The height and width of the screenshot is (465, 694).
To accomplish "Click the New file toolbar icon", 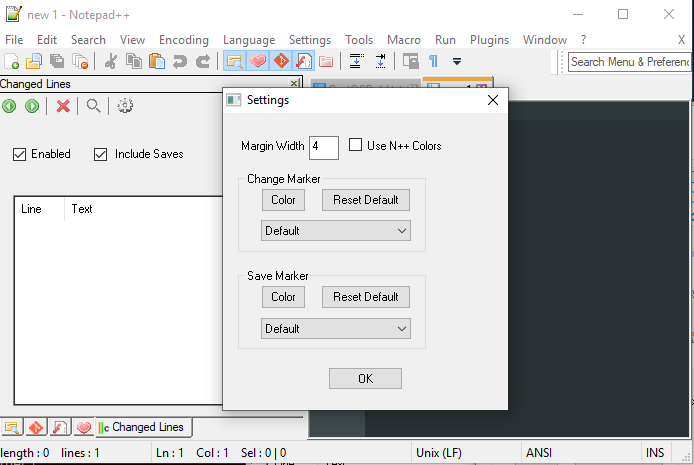I will (12, 61).
